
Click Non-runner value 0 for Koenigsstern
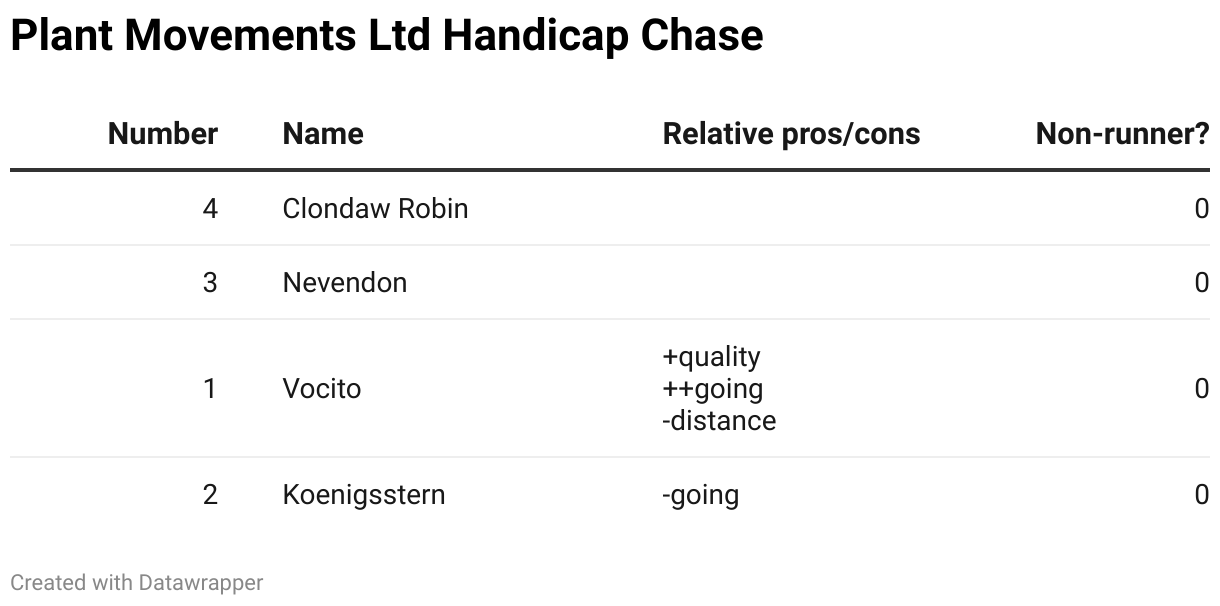(1202, 494)
